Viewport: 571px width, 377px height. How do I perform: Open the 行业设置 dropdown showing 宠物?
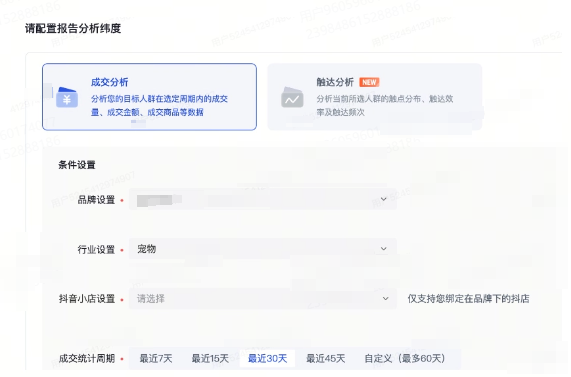[x=263, y=249]
